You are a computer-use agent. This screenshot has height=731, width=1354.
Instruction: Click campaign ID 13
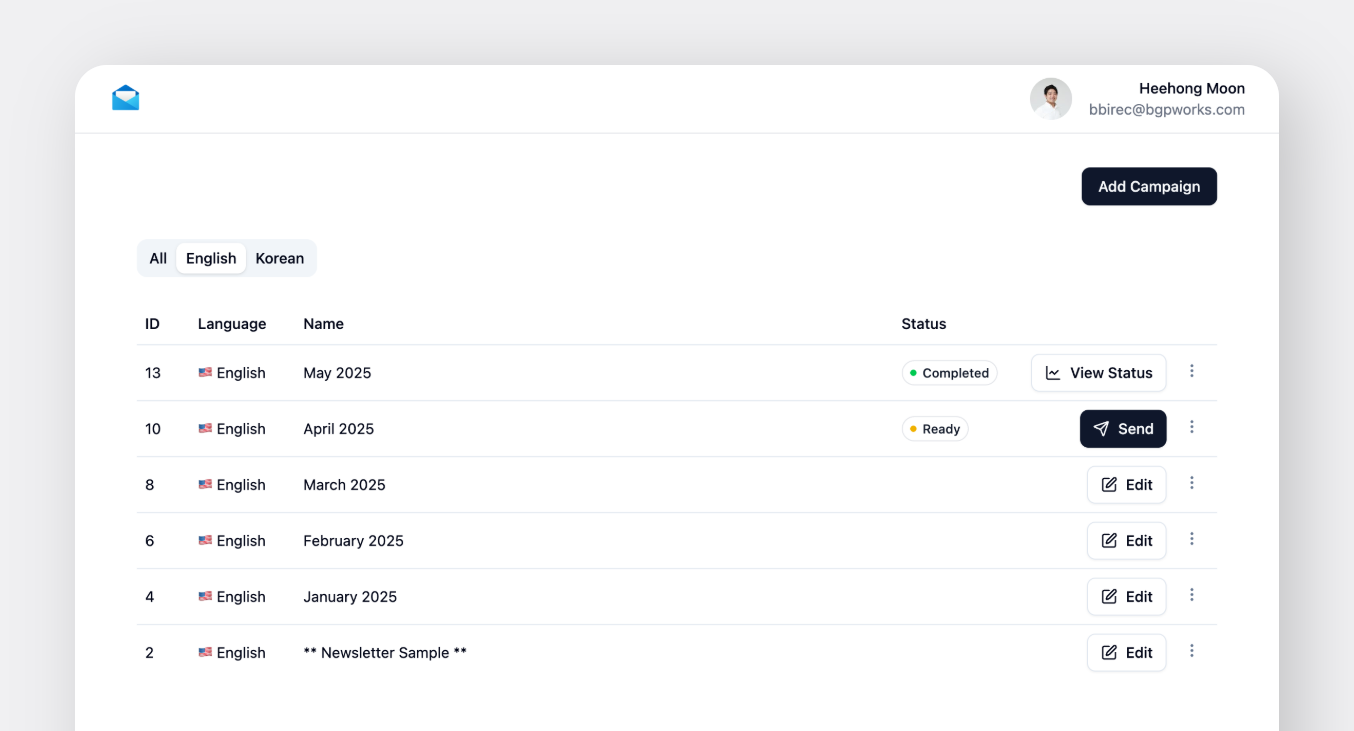pyautogui.click(x=153, y=373)
